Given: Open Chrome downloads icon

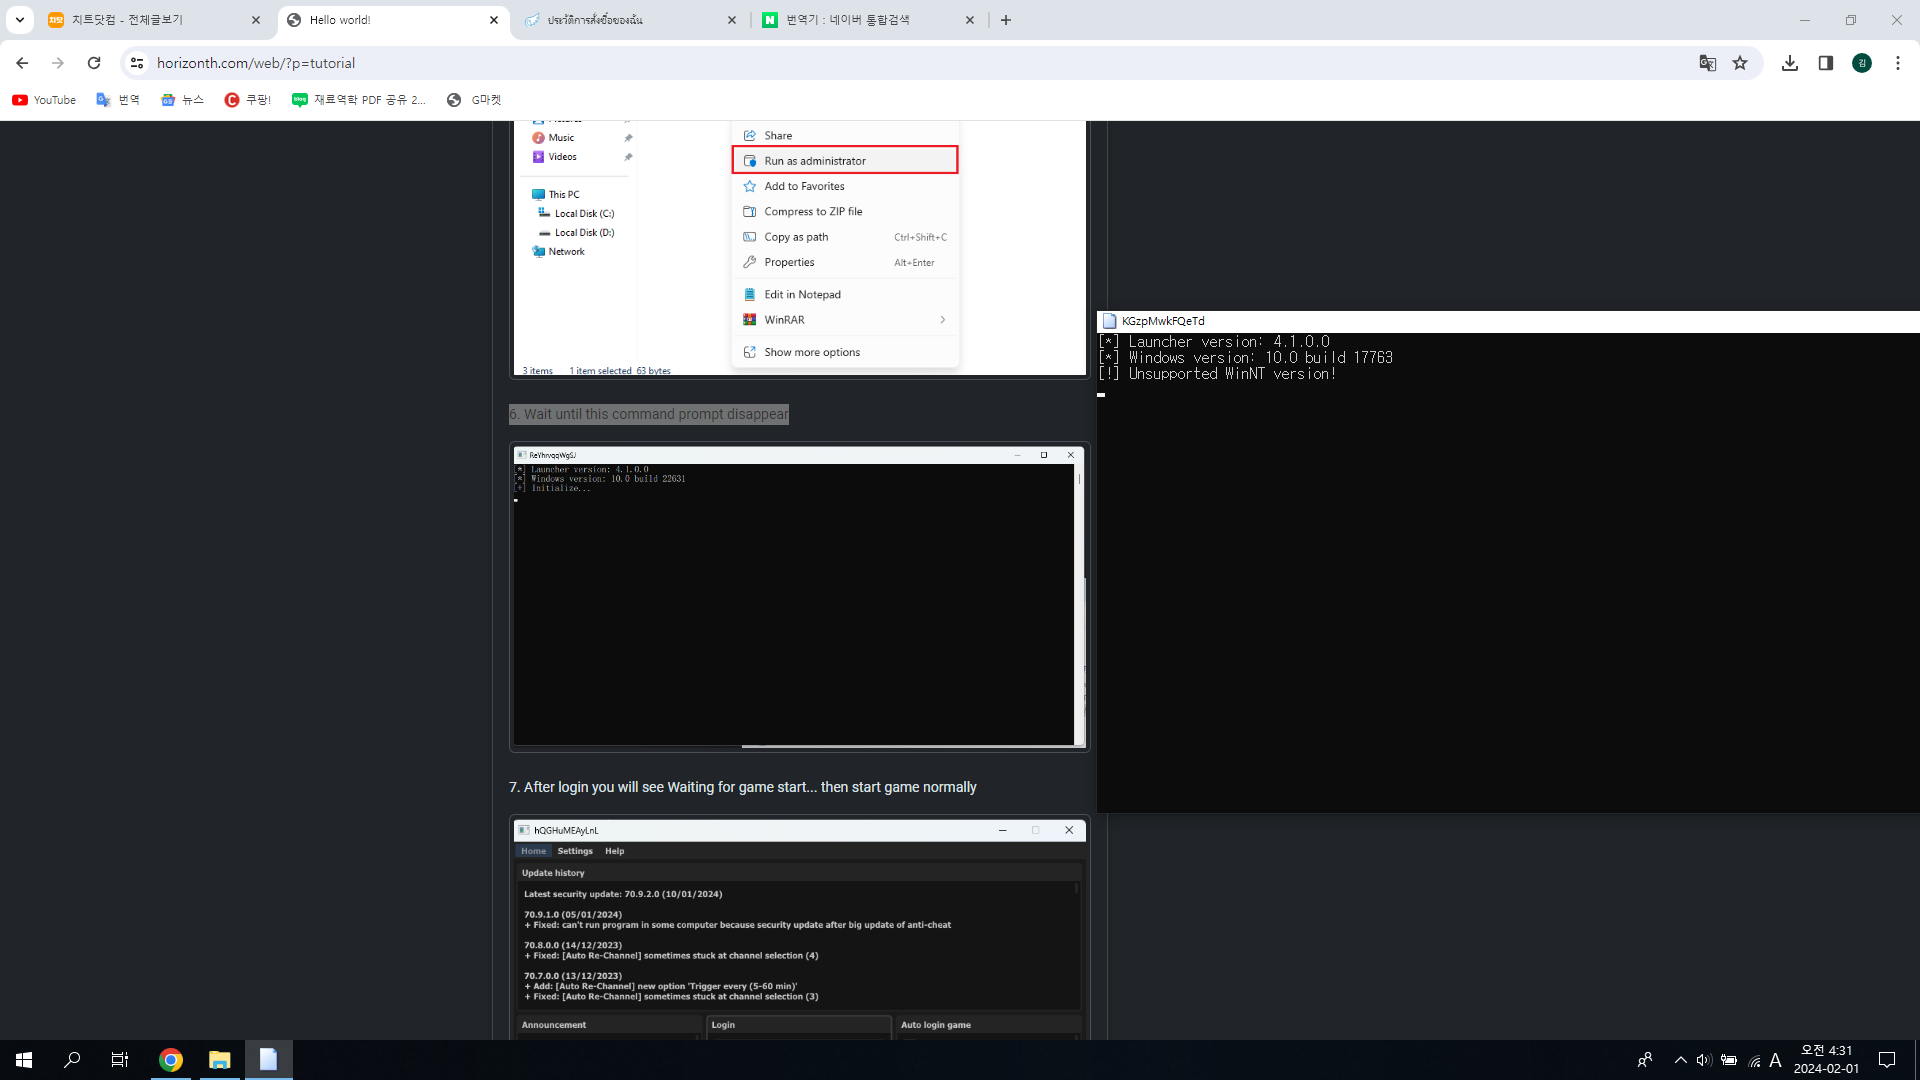Looking at the screenshot, I should pos(1790,63).
